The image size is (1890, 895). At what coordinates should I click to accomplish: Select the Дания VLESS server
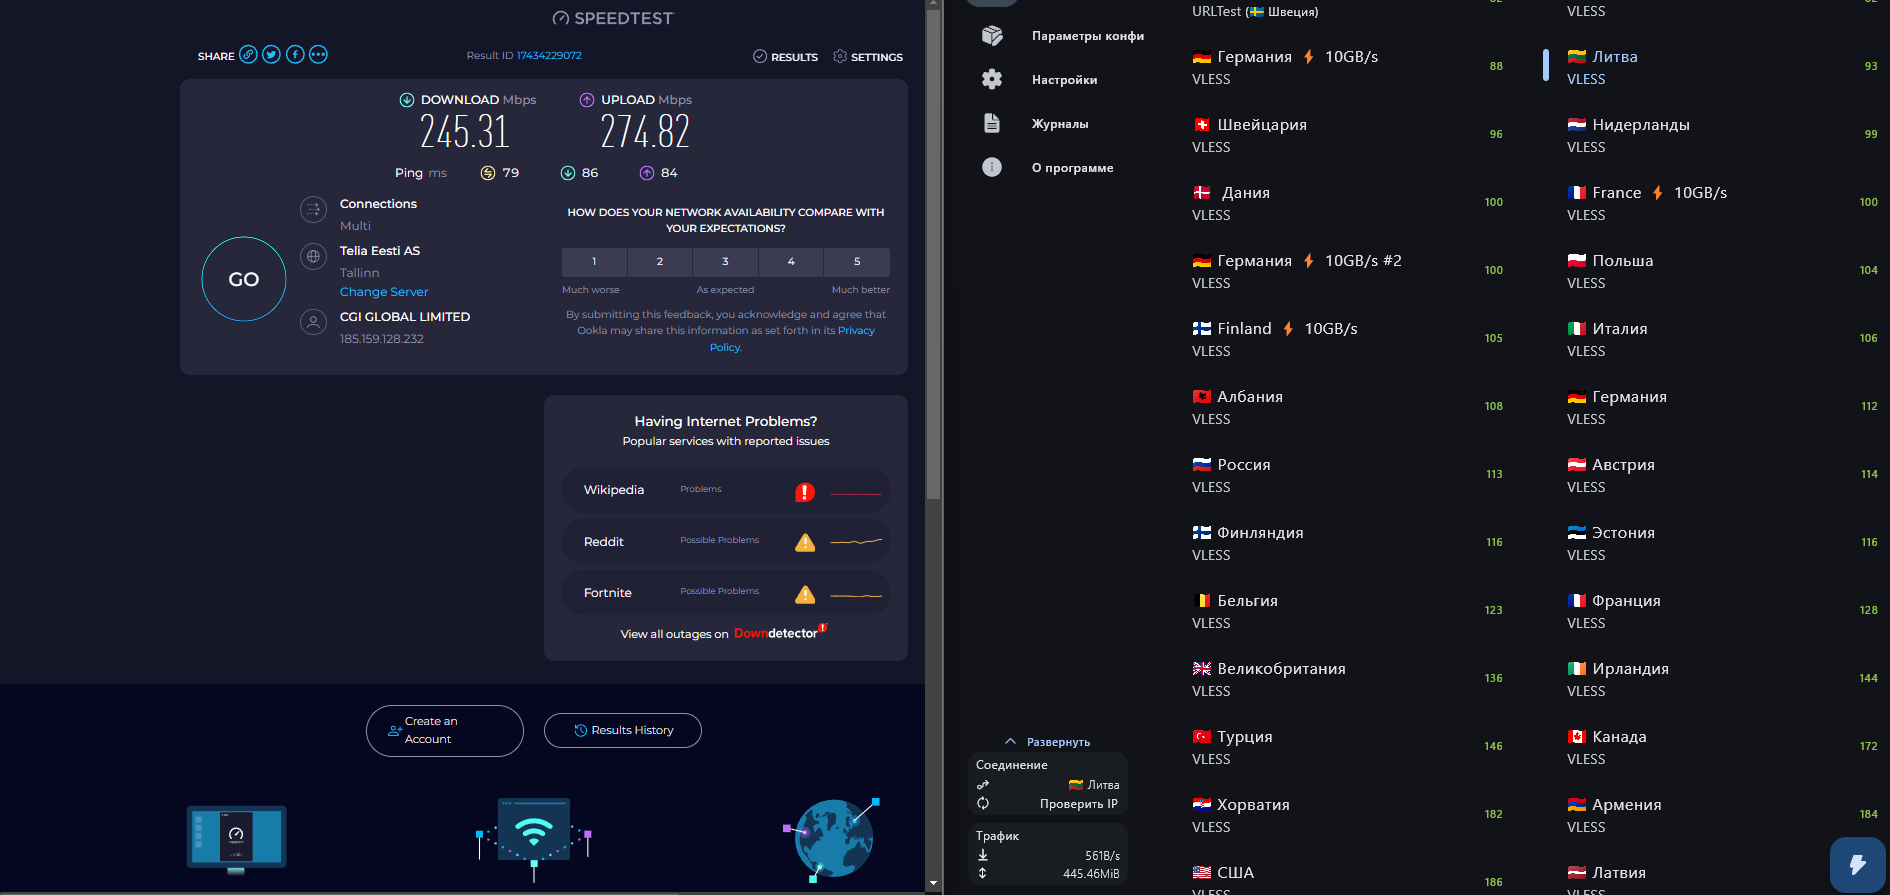(x=1348, y=203)
